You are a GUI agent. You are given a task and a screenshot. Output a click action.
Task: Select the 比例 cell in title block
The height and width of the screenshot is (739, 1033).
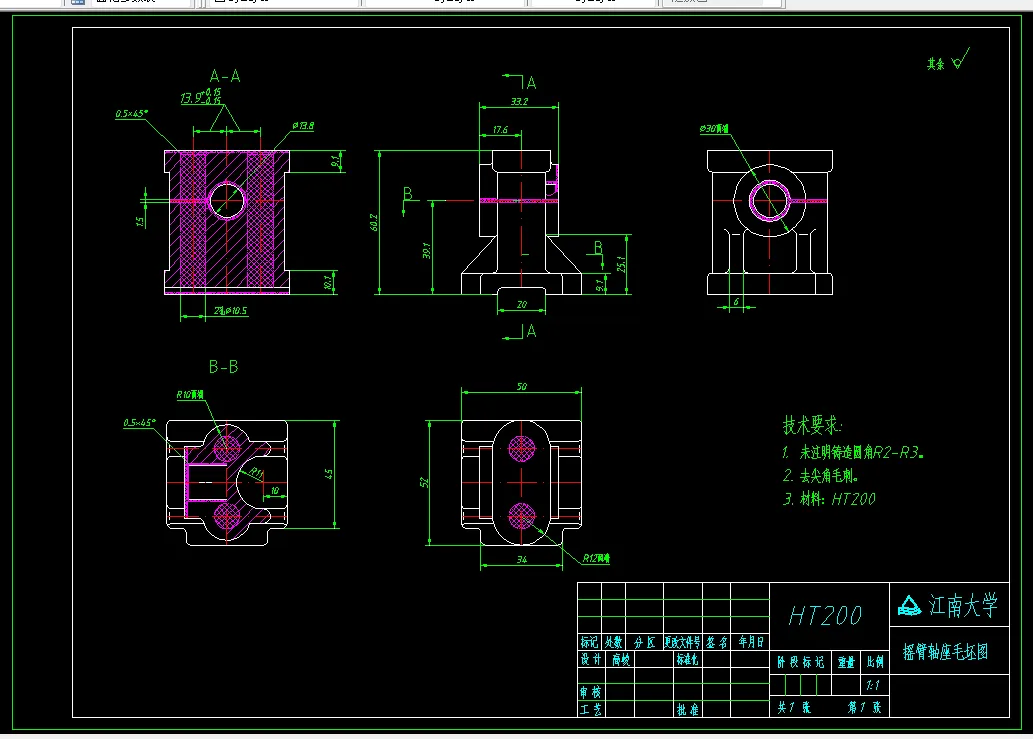click(876, 662)
